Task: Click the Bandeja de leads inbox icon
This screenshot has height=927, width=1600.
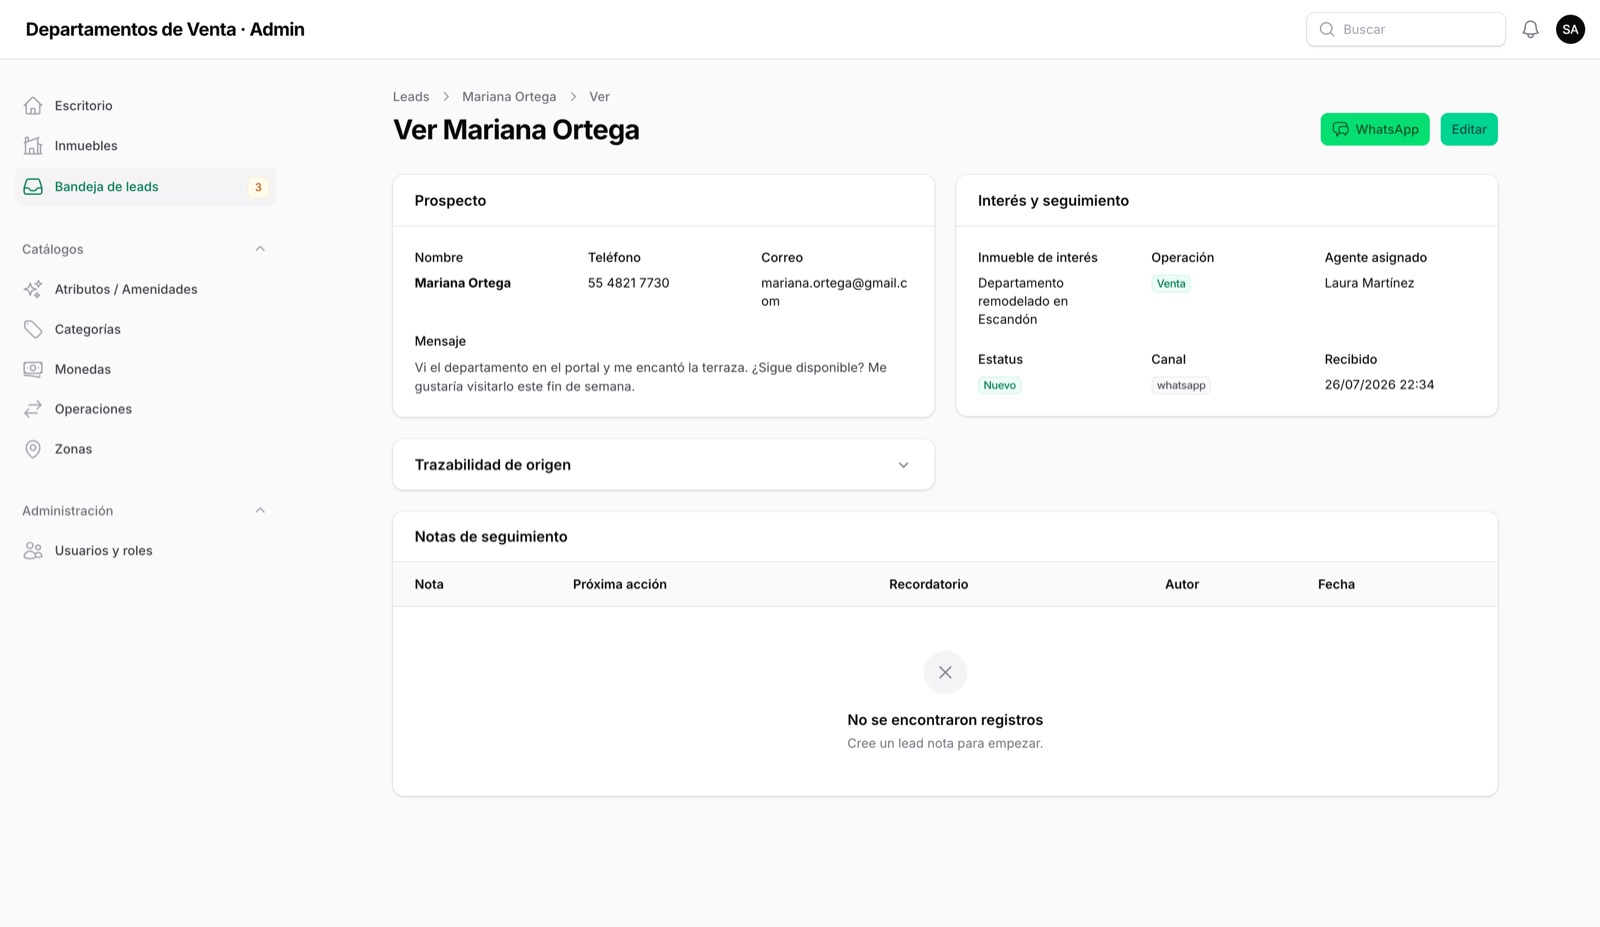Action: 33,187
